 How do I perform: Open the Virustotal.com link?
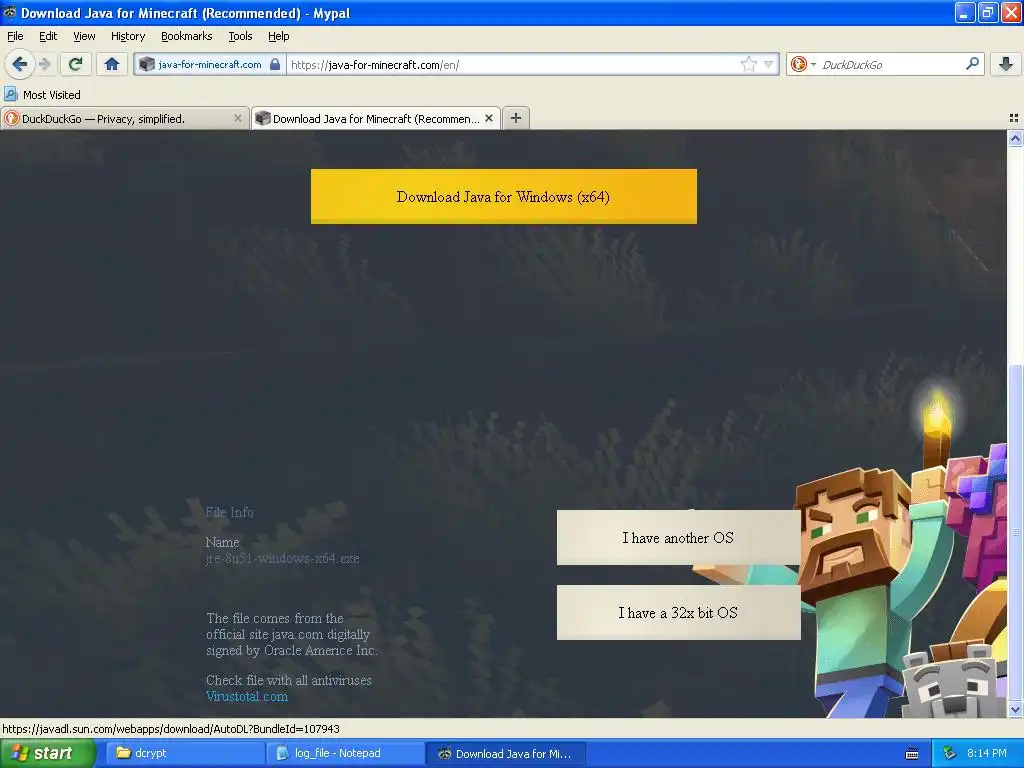coord(247,696)
